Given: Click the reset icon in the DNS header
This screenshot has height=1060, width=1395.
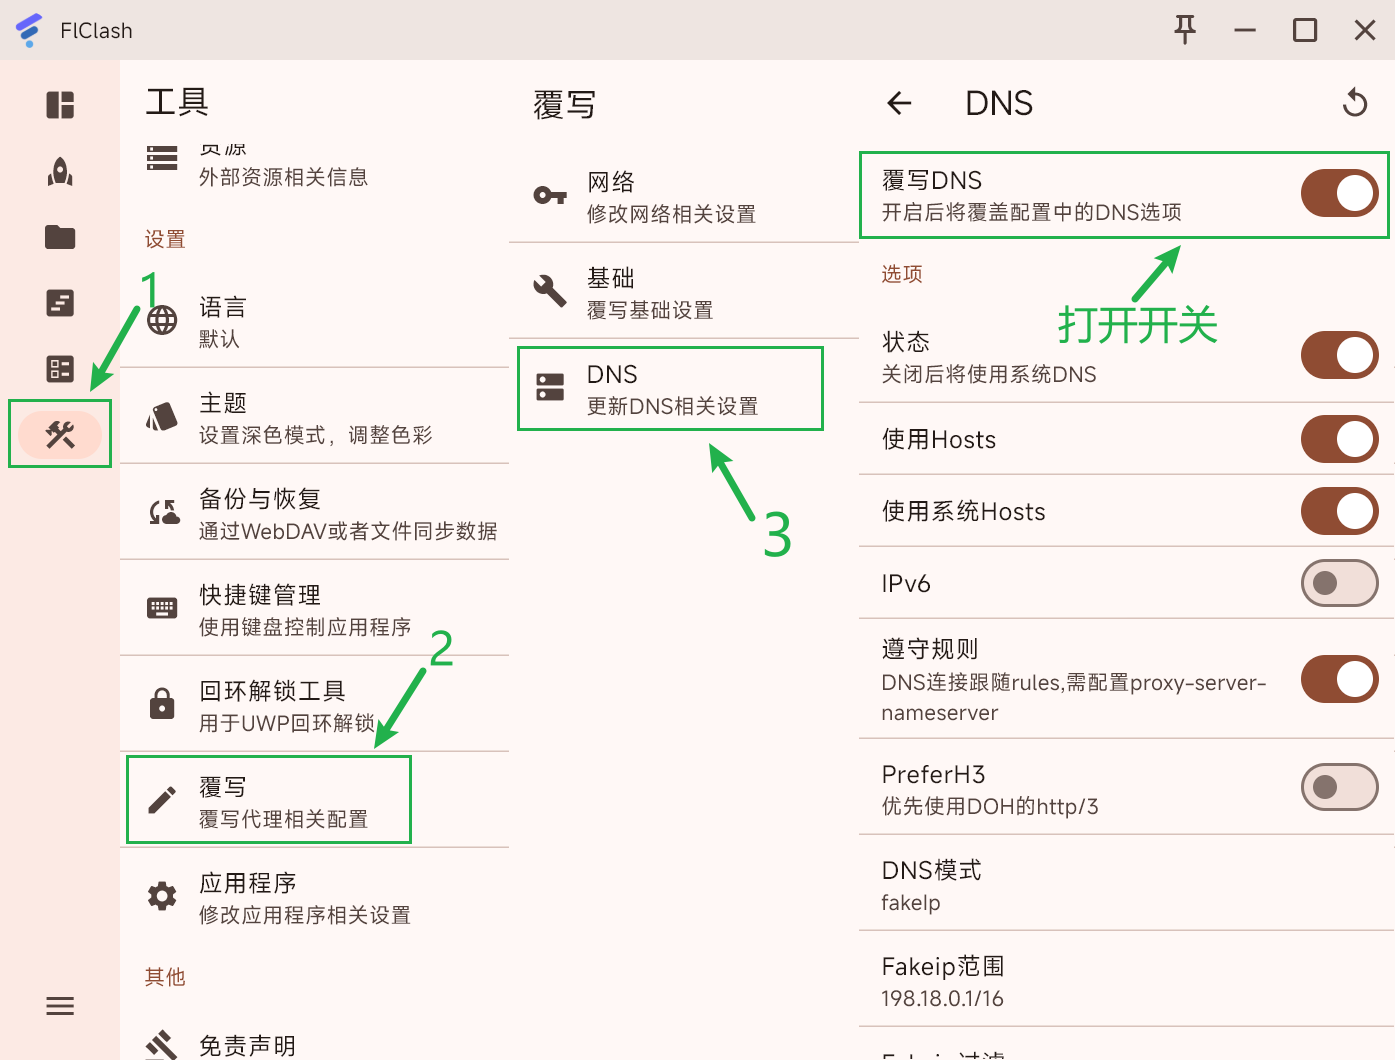Looking at the screenshot, I should coord(1355,103).
